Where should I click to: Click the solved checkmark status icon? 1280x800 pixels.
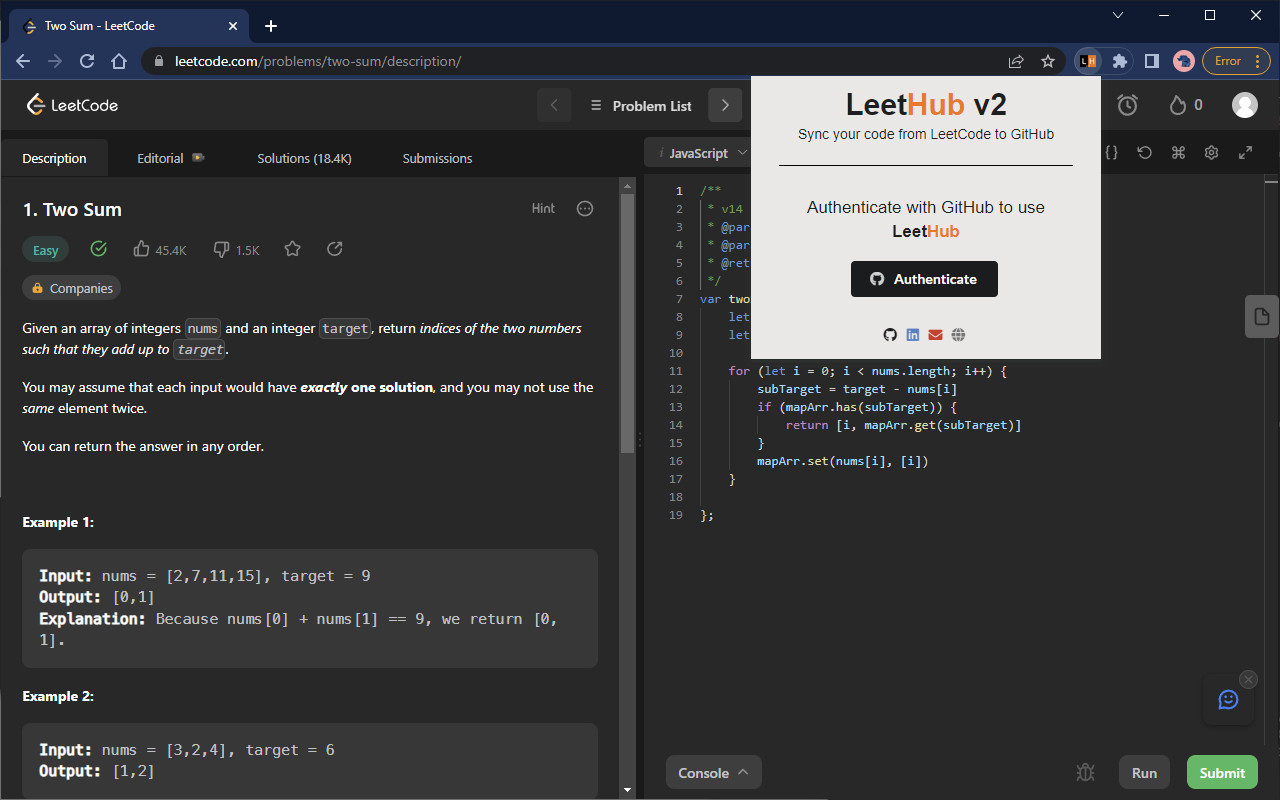(x=98, y=249)
